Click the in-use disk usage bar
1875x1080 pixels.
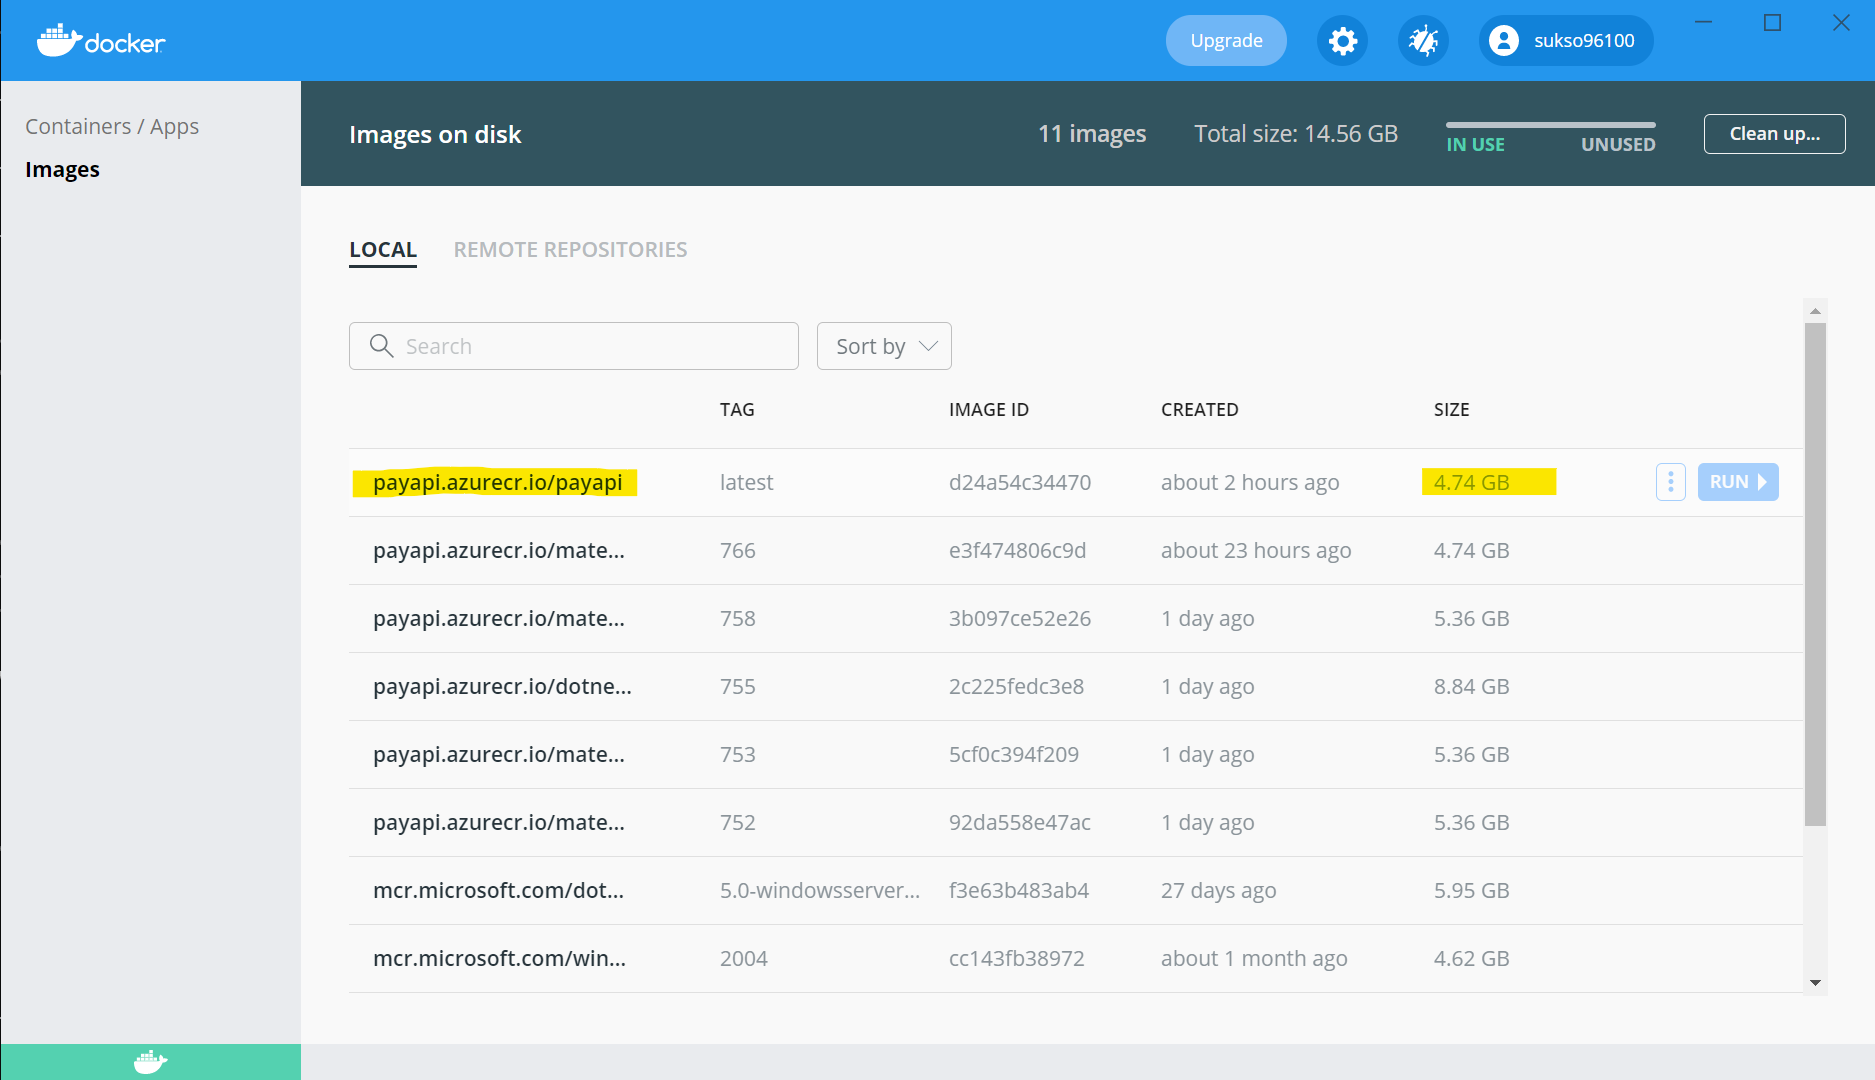[x=1550, y=125]
